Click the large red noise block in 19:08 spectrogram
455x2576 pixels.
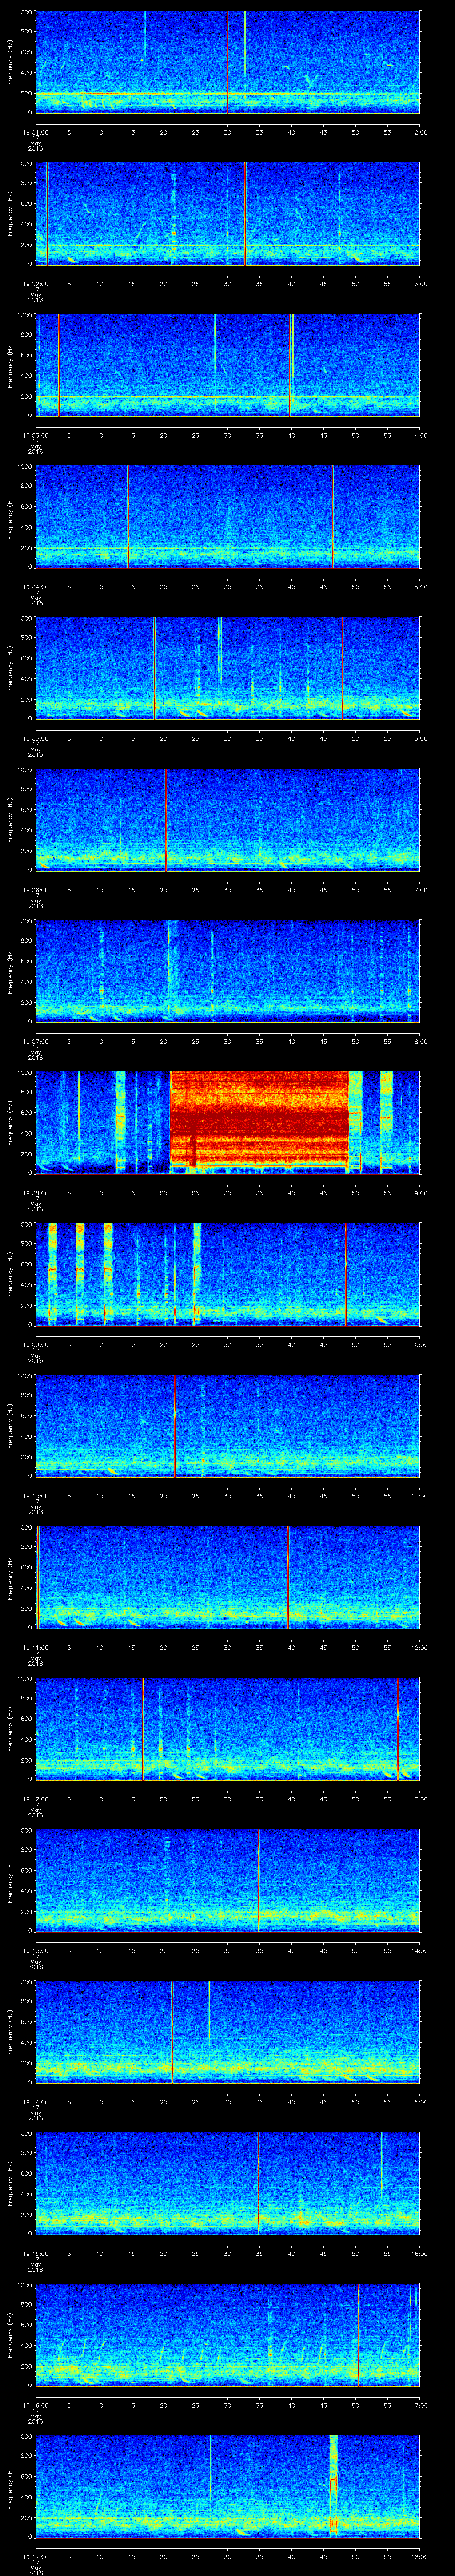pos(260,1120)
